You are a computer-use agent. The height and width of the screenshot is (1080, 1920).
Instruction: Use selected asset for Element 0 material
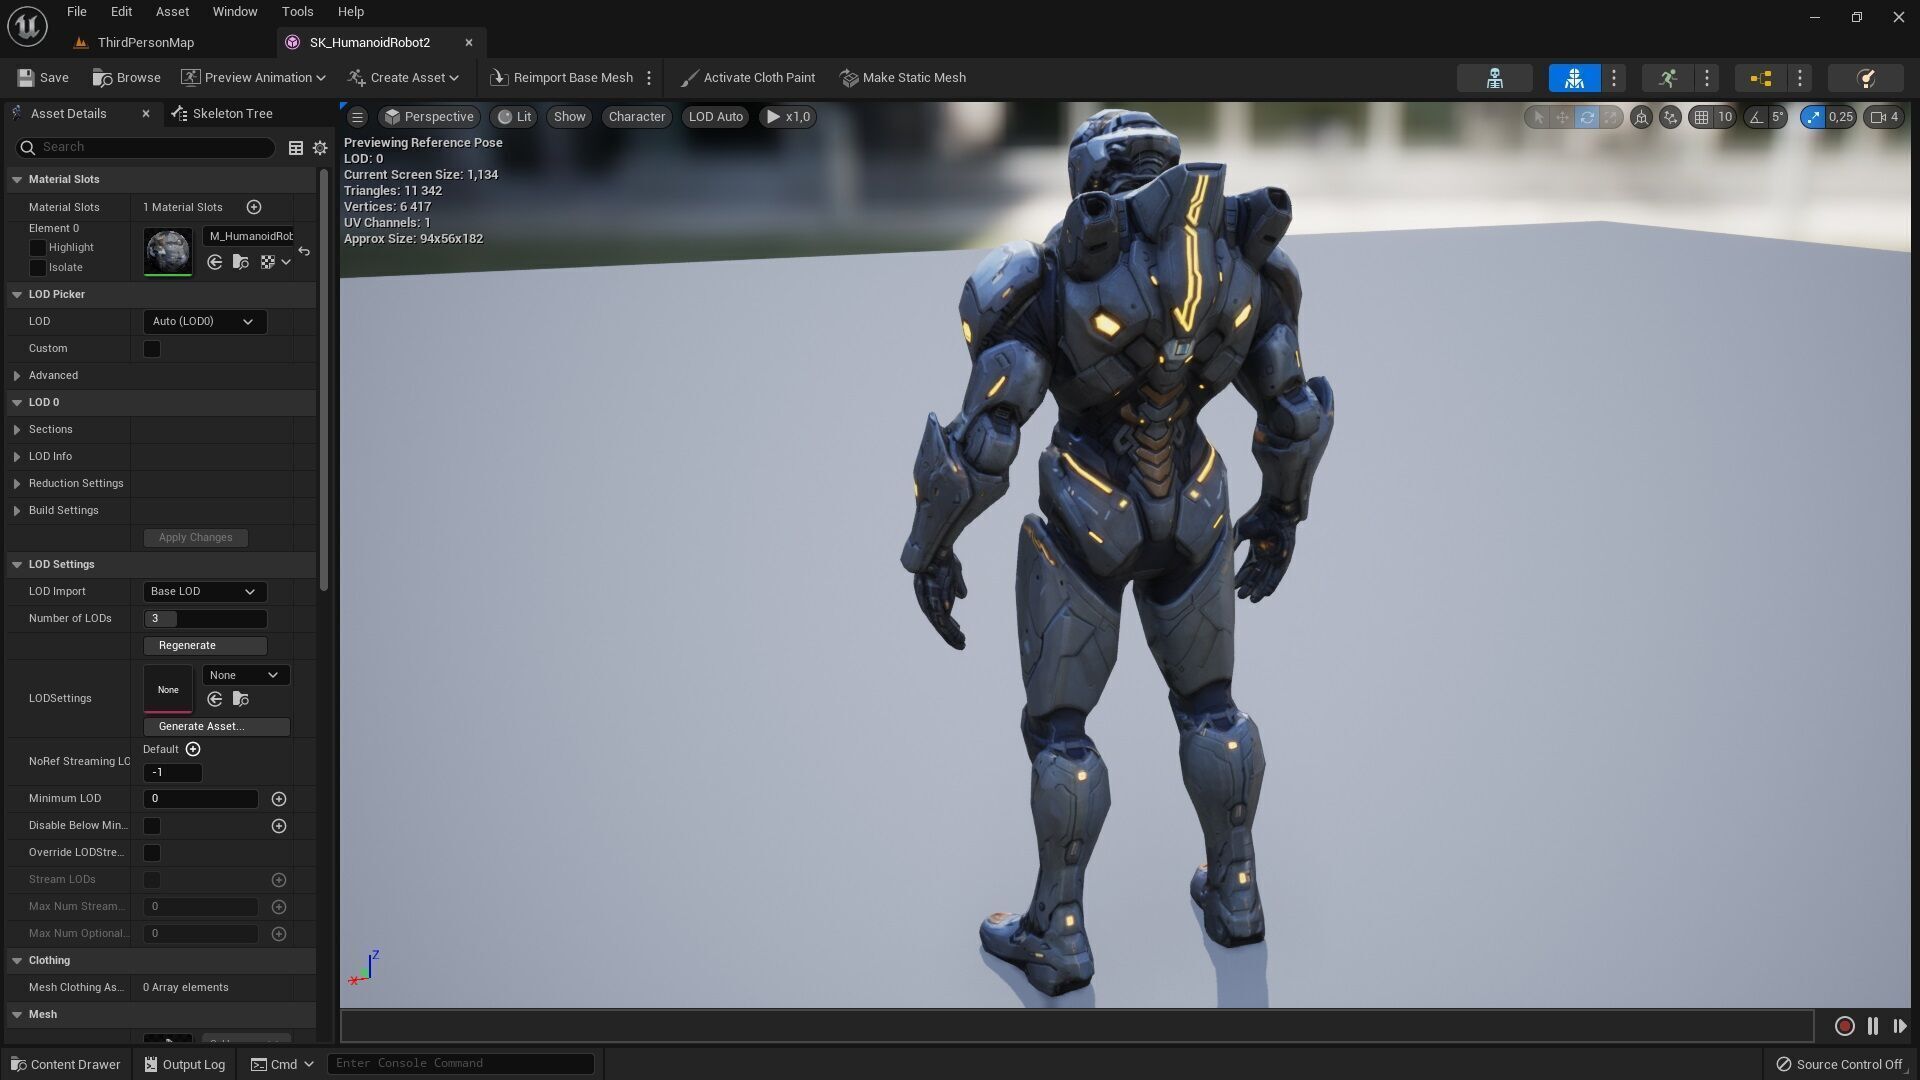(x=215, y=262)
